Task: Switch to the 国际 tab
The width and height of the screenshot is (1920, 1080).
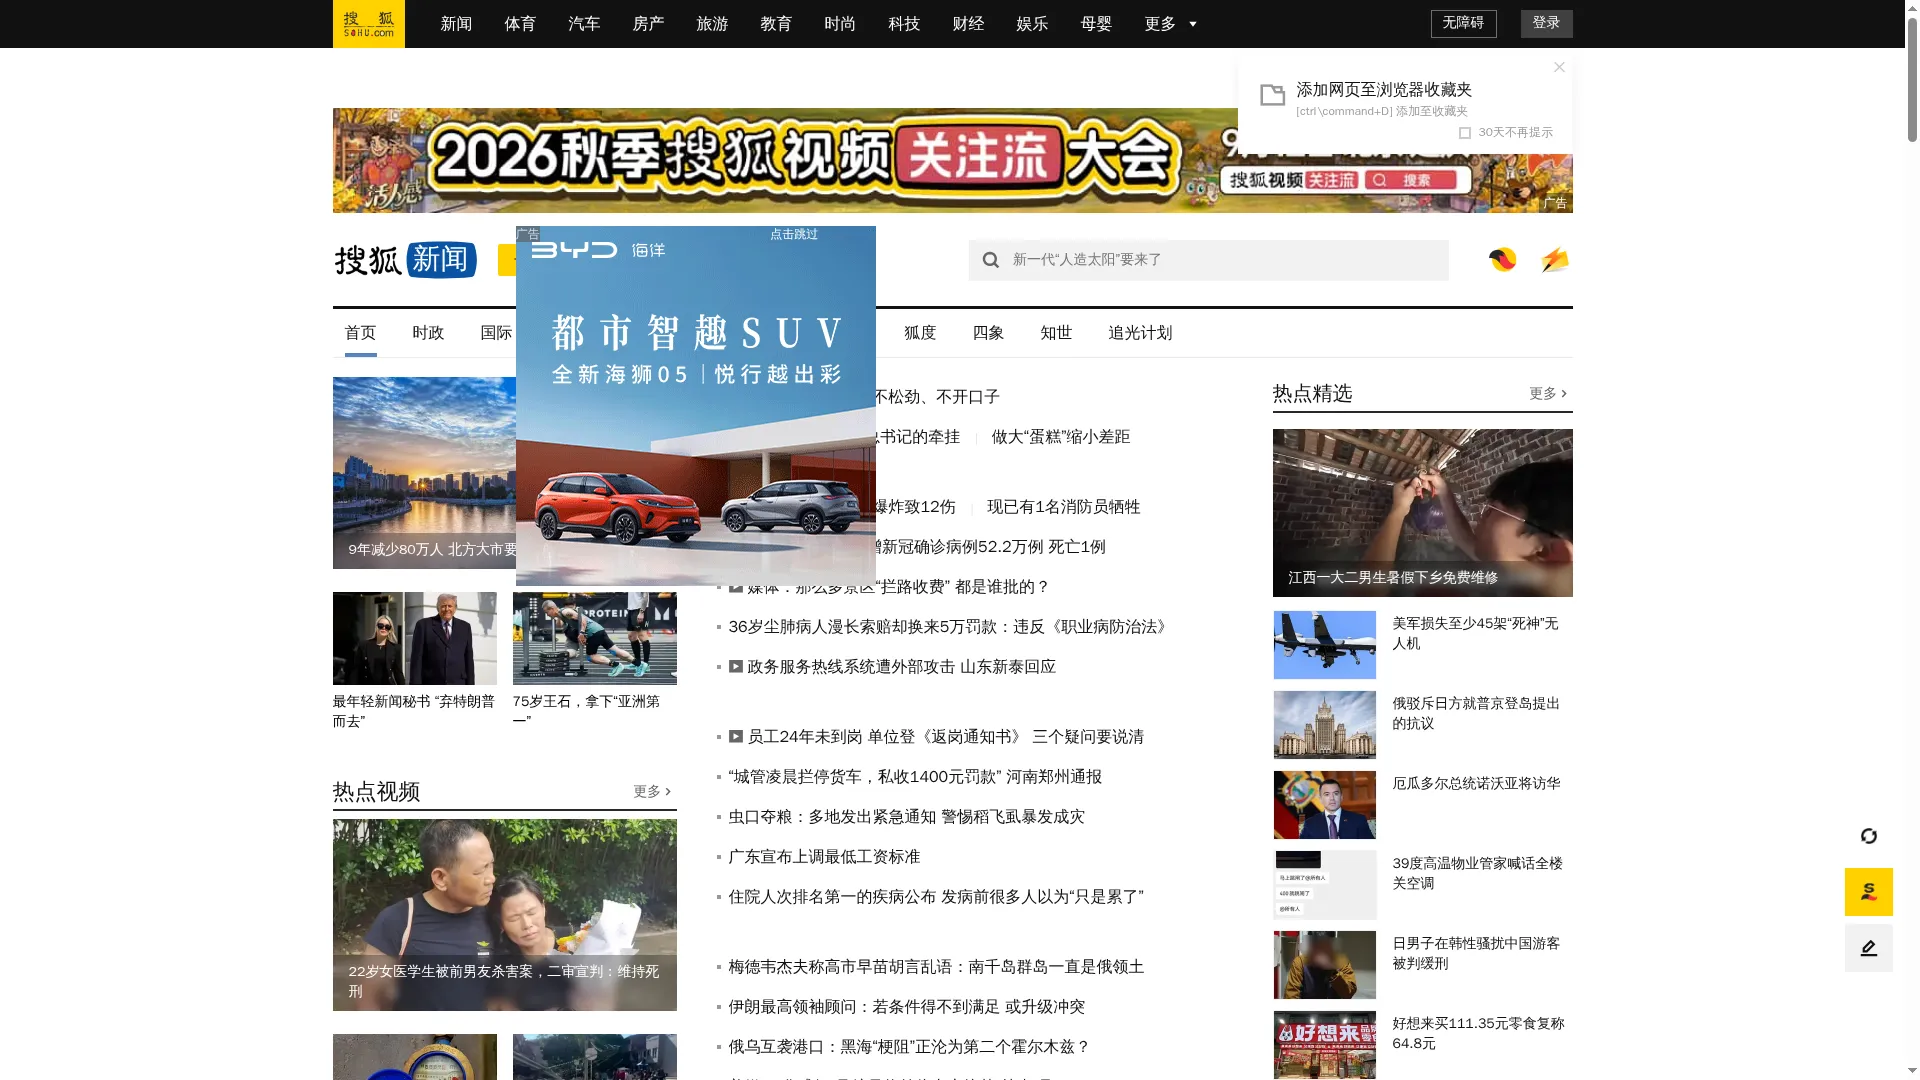Action: pos(496,333)
